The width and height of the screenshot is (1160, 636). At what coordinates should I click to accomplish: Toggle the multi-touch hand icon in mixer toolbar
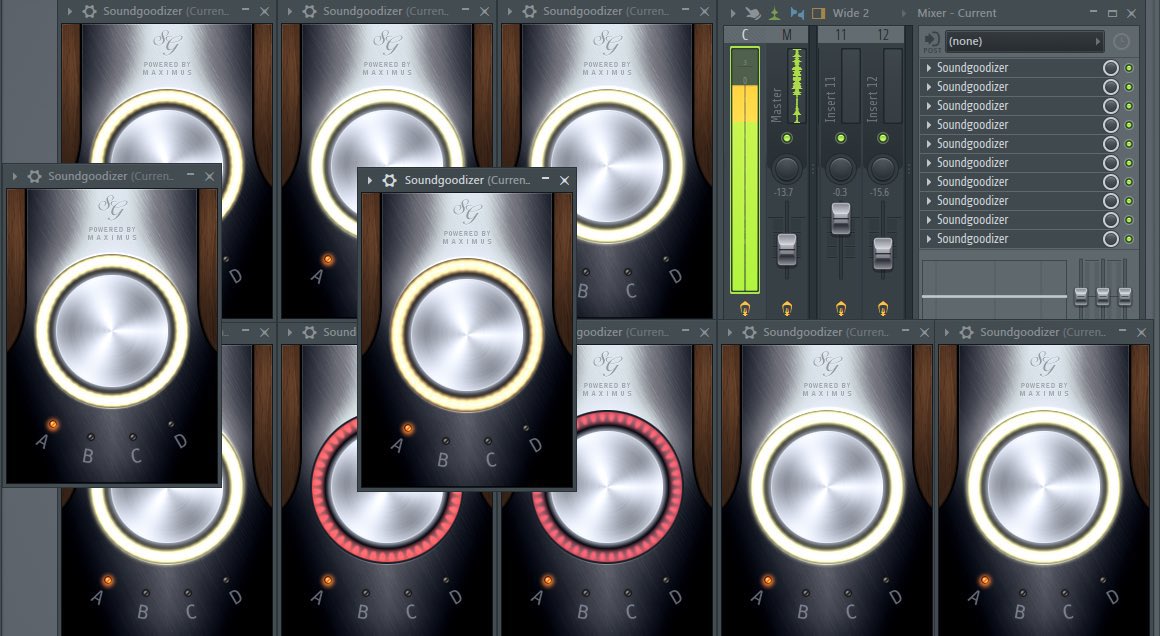[x=753, y=13]
